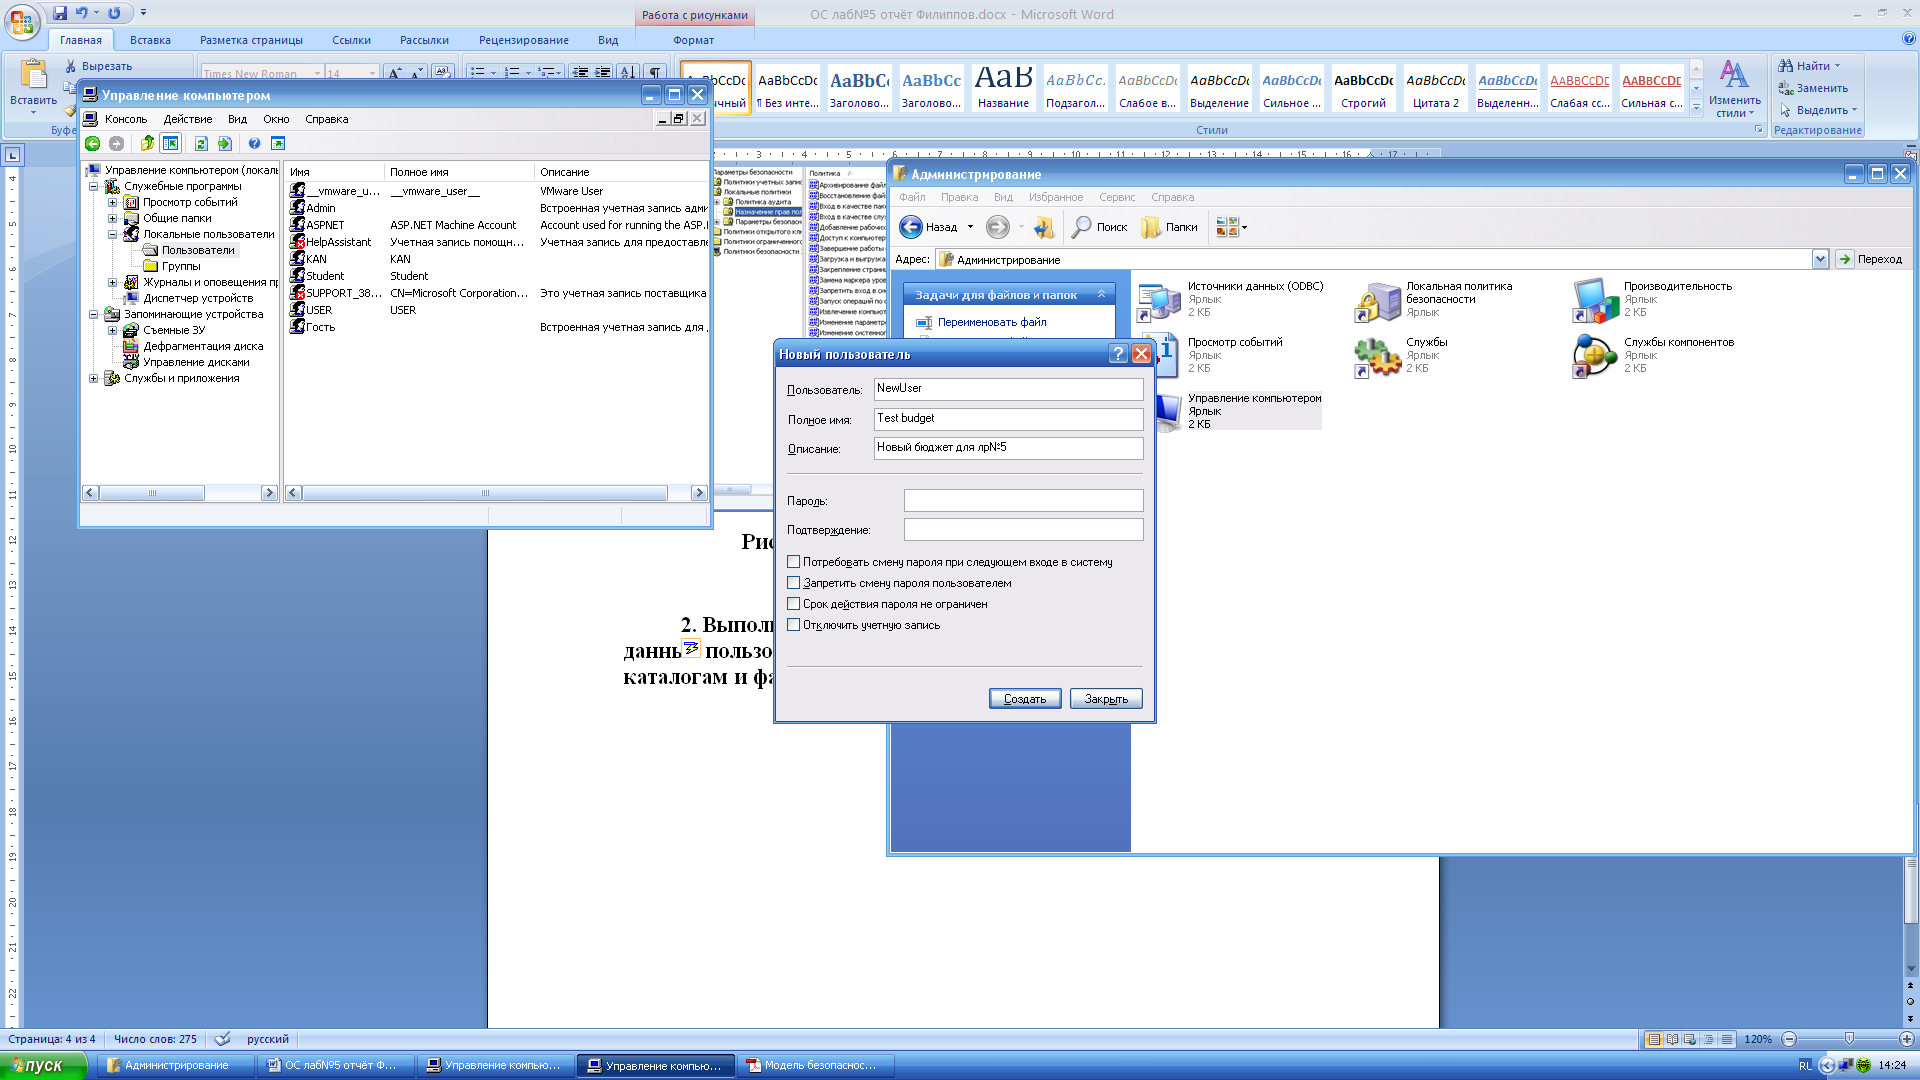Click Word Help question mark icon
Image resolution: width=1920 pixels, height=1080 pixels.
click(1909, 39)
